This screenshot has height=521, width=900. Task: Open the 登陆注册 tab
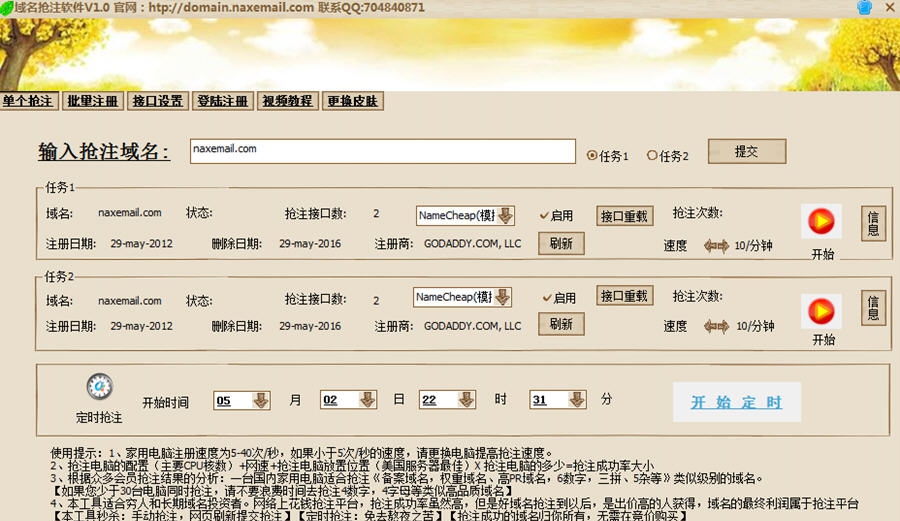coord(223,101)
